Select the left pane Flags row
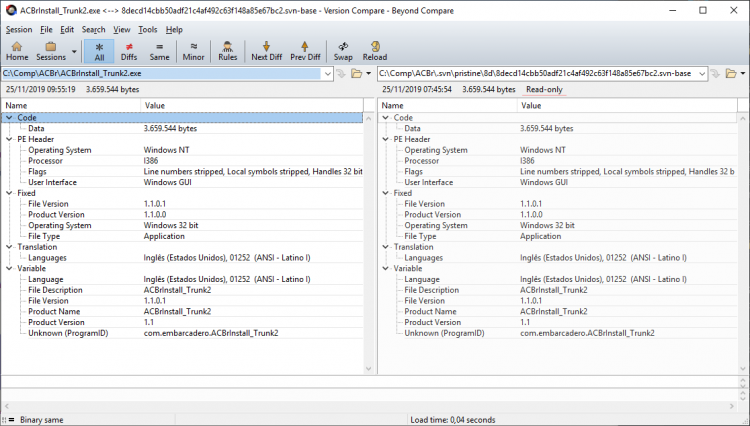Screen dimensions: 750x426 click(x=182, y=172)
